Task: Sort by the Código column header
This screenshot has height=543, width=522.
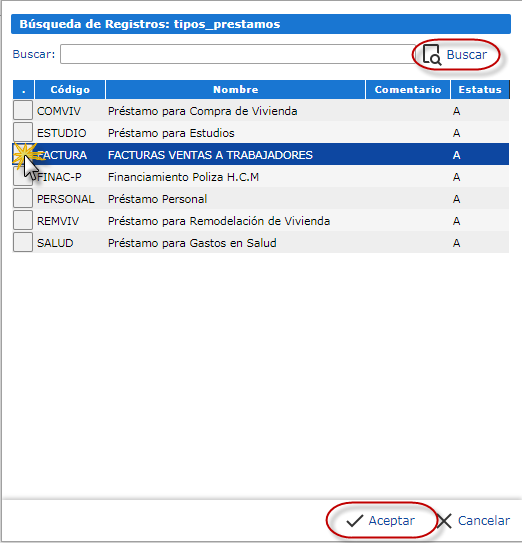Action: tap(70, 90)
